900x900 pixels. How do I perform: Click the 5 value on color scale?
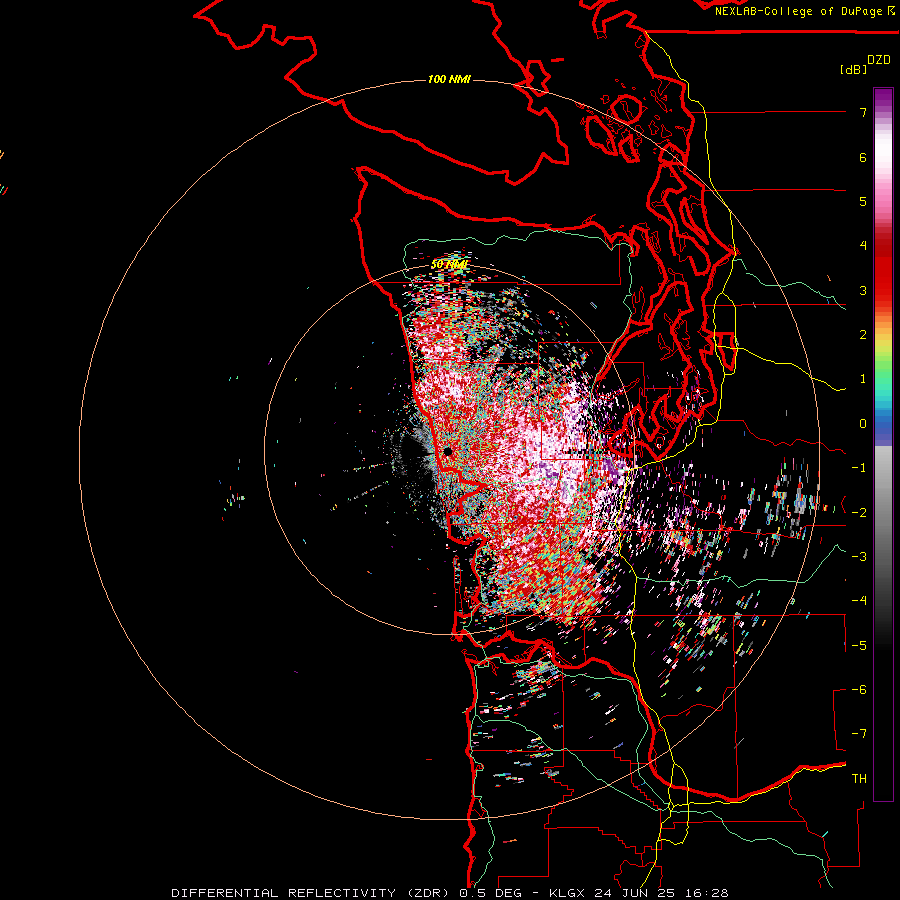tap(863, 201)
